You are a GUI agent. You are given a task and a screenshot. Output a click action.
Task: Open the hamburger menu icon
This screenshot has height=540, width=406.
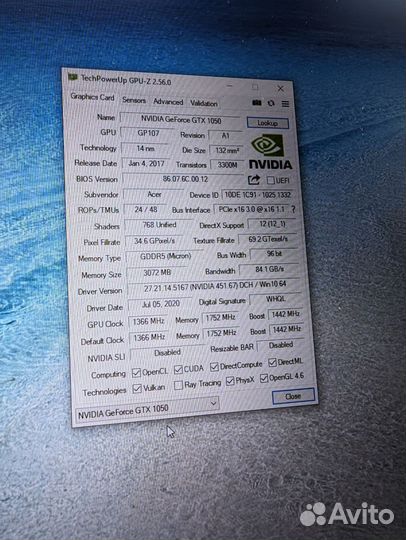point(285,104)
